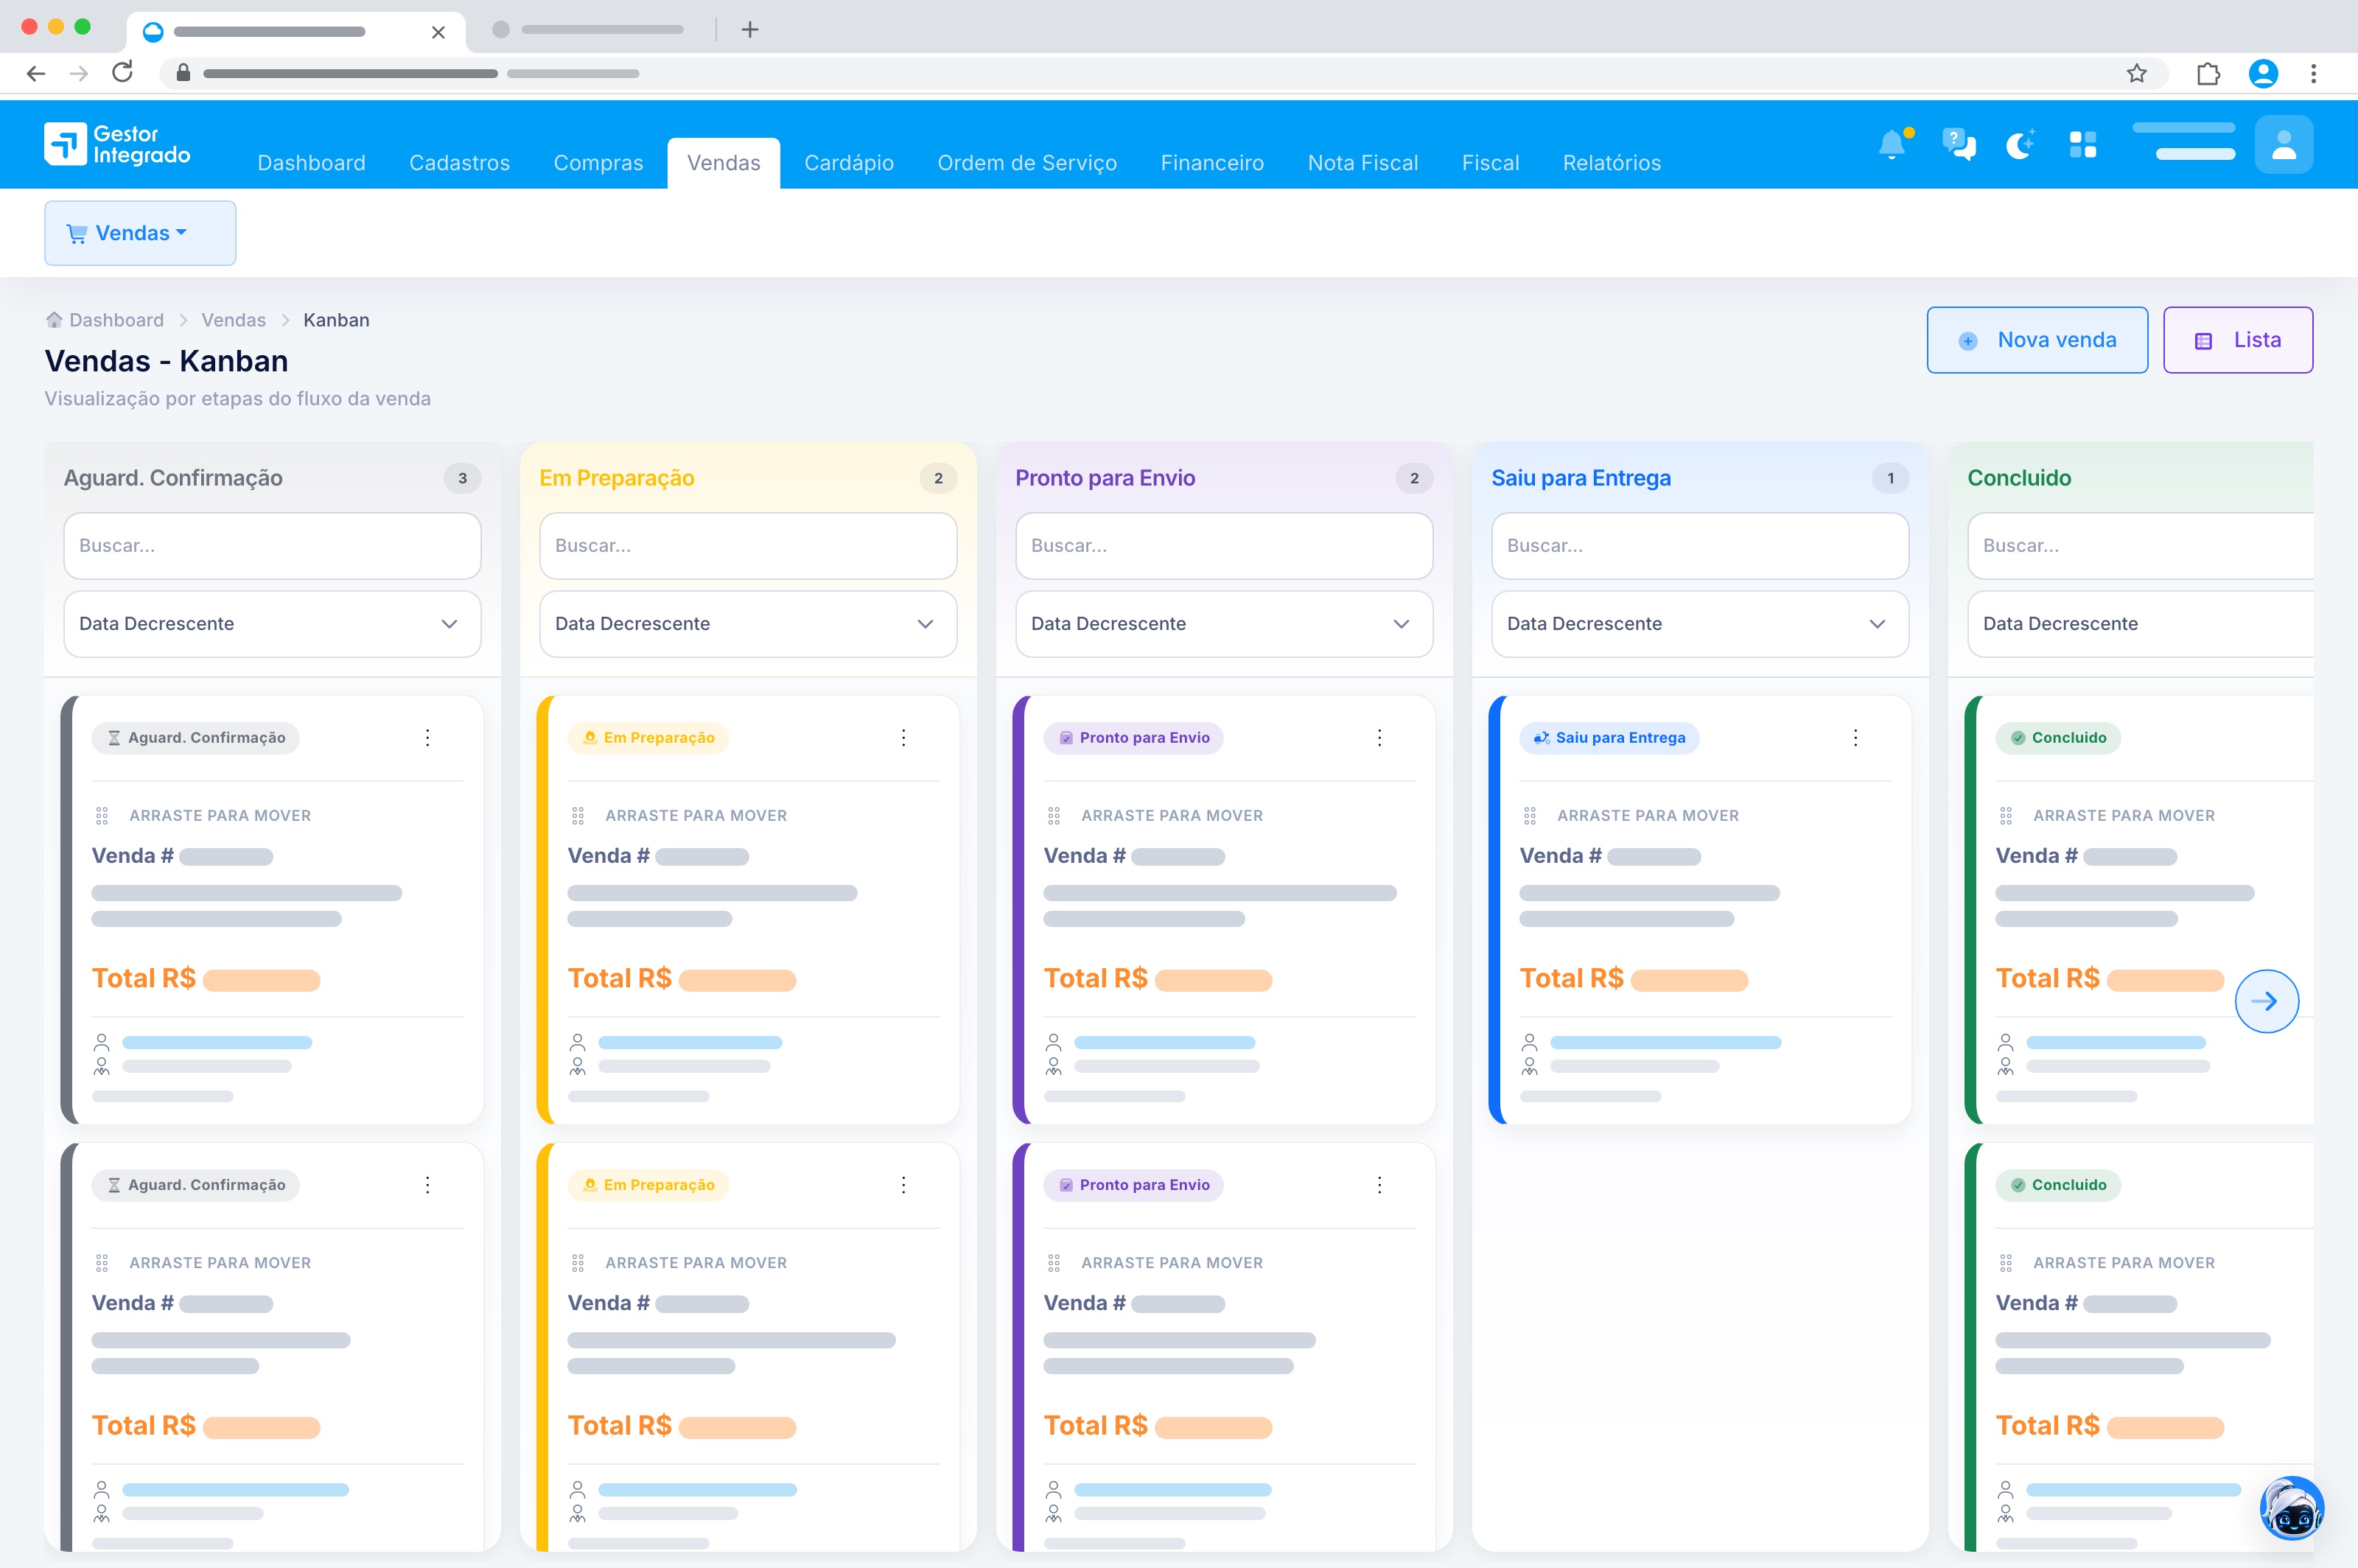
Task: Click the Gestor Integrado logo
Action: coord(117,144)
